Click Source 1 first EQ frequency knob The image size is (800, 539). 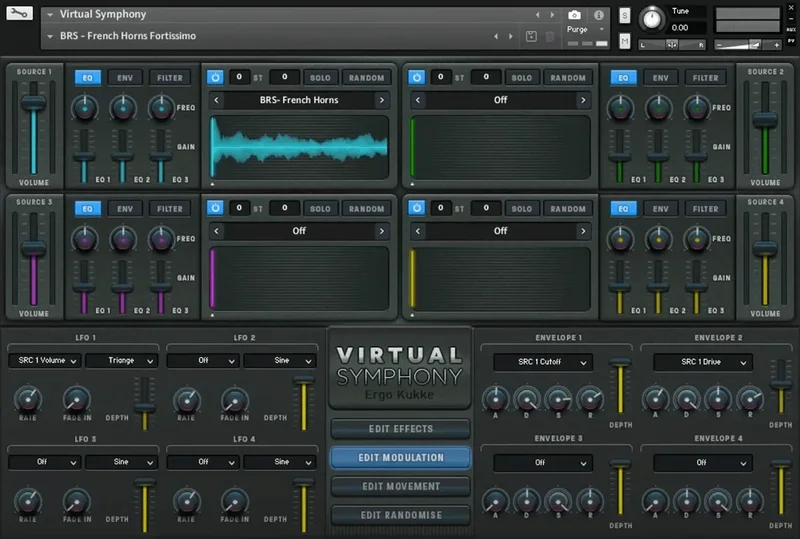[85, 108]
